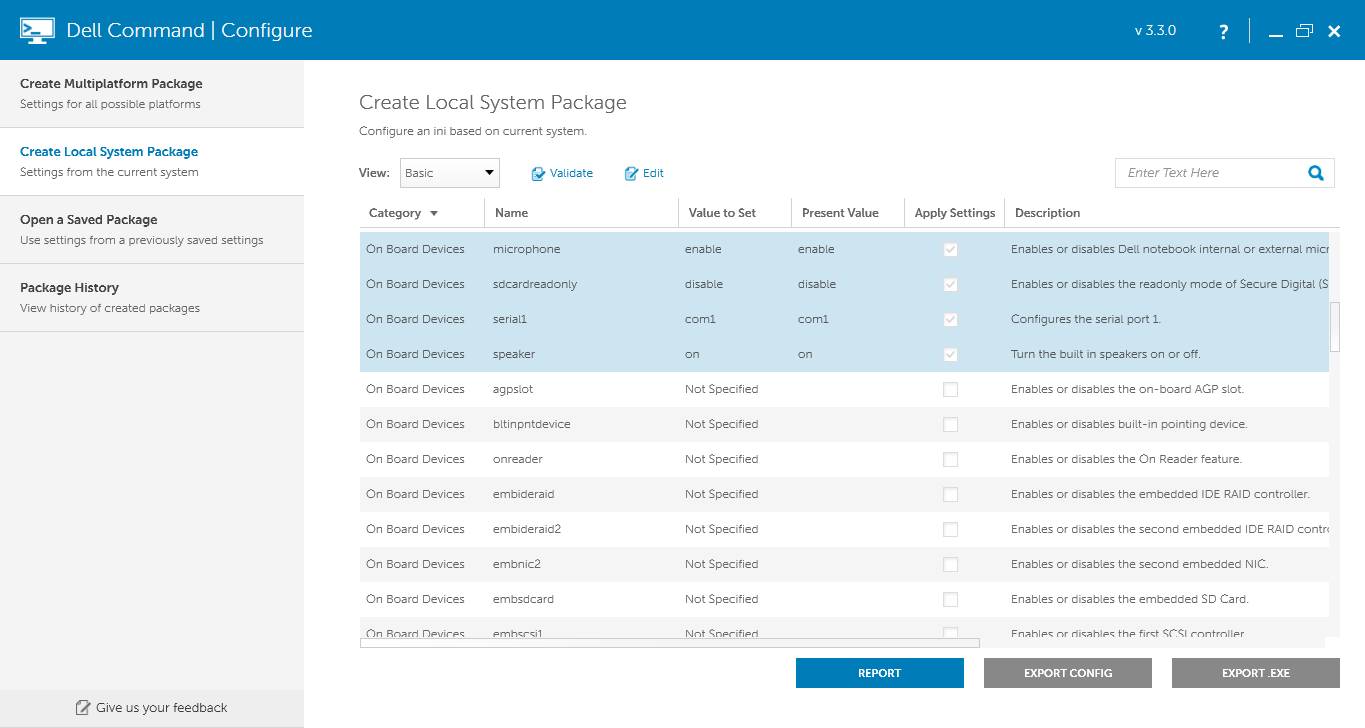Screen dimensions: 1365x728
Task: Open the help question mark icon
Action: (1223, 32)
